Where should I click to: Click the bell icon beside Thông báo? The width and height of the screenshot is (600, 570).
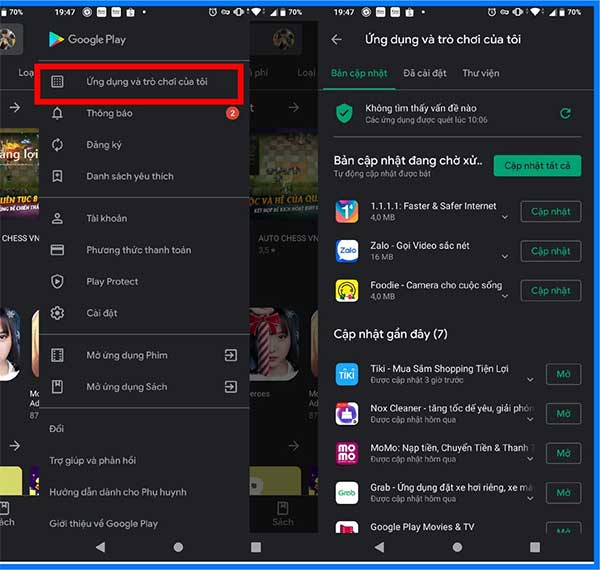click(57, 113)
